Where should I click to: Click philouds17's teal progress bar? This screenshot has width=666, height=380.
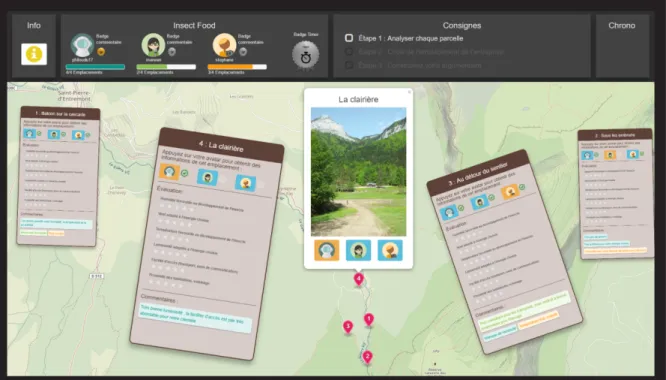(x=95, y=67)
